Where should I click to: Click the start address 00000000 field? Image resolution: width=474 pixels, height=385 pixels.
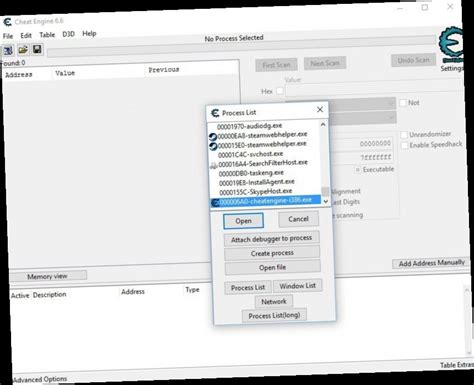363,144
